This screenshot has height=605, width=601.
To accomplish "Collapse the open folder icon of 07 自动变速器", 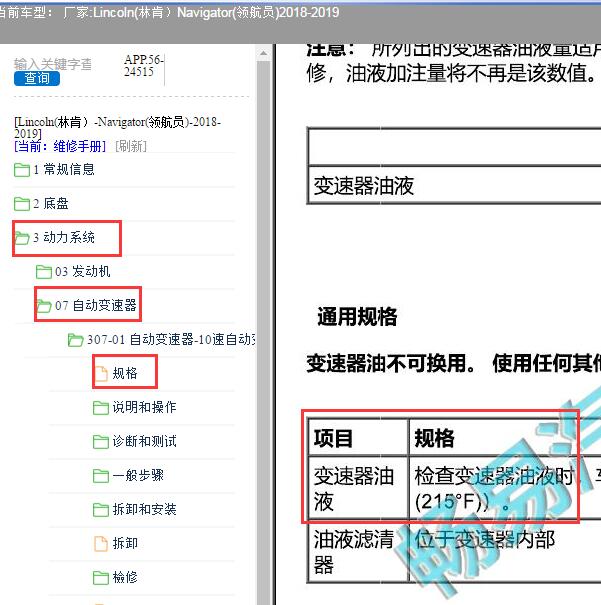I will (x=44, y=306).
